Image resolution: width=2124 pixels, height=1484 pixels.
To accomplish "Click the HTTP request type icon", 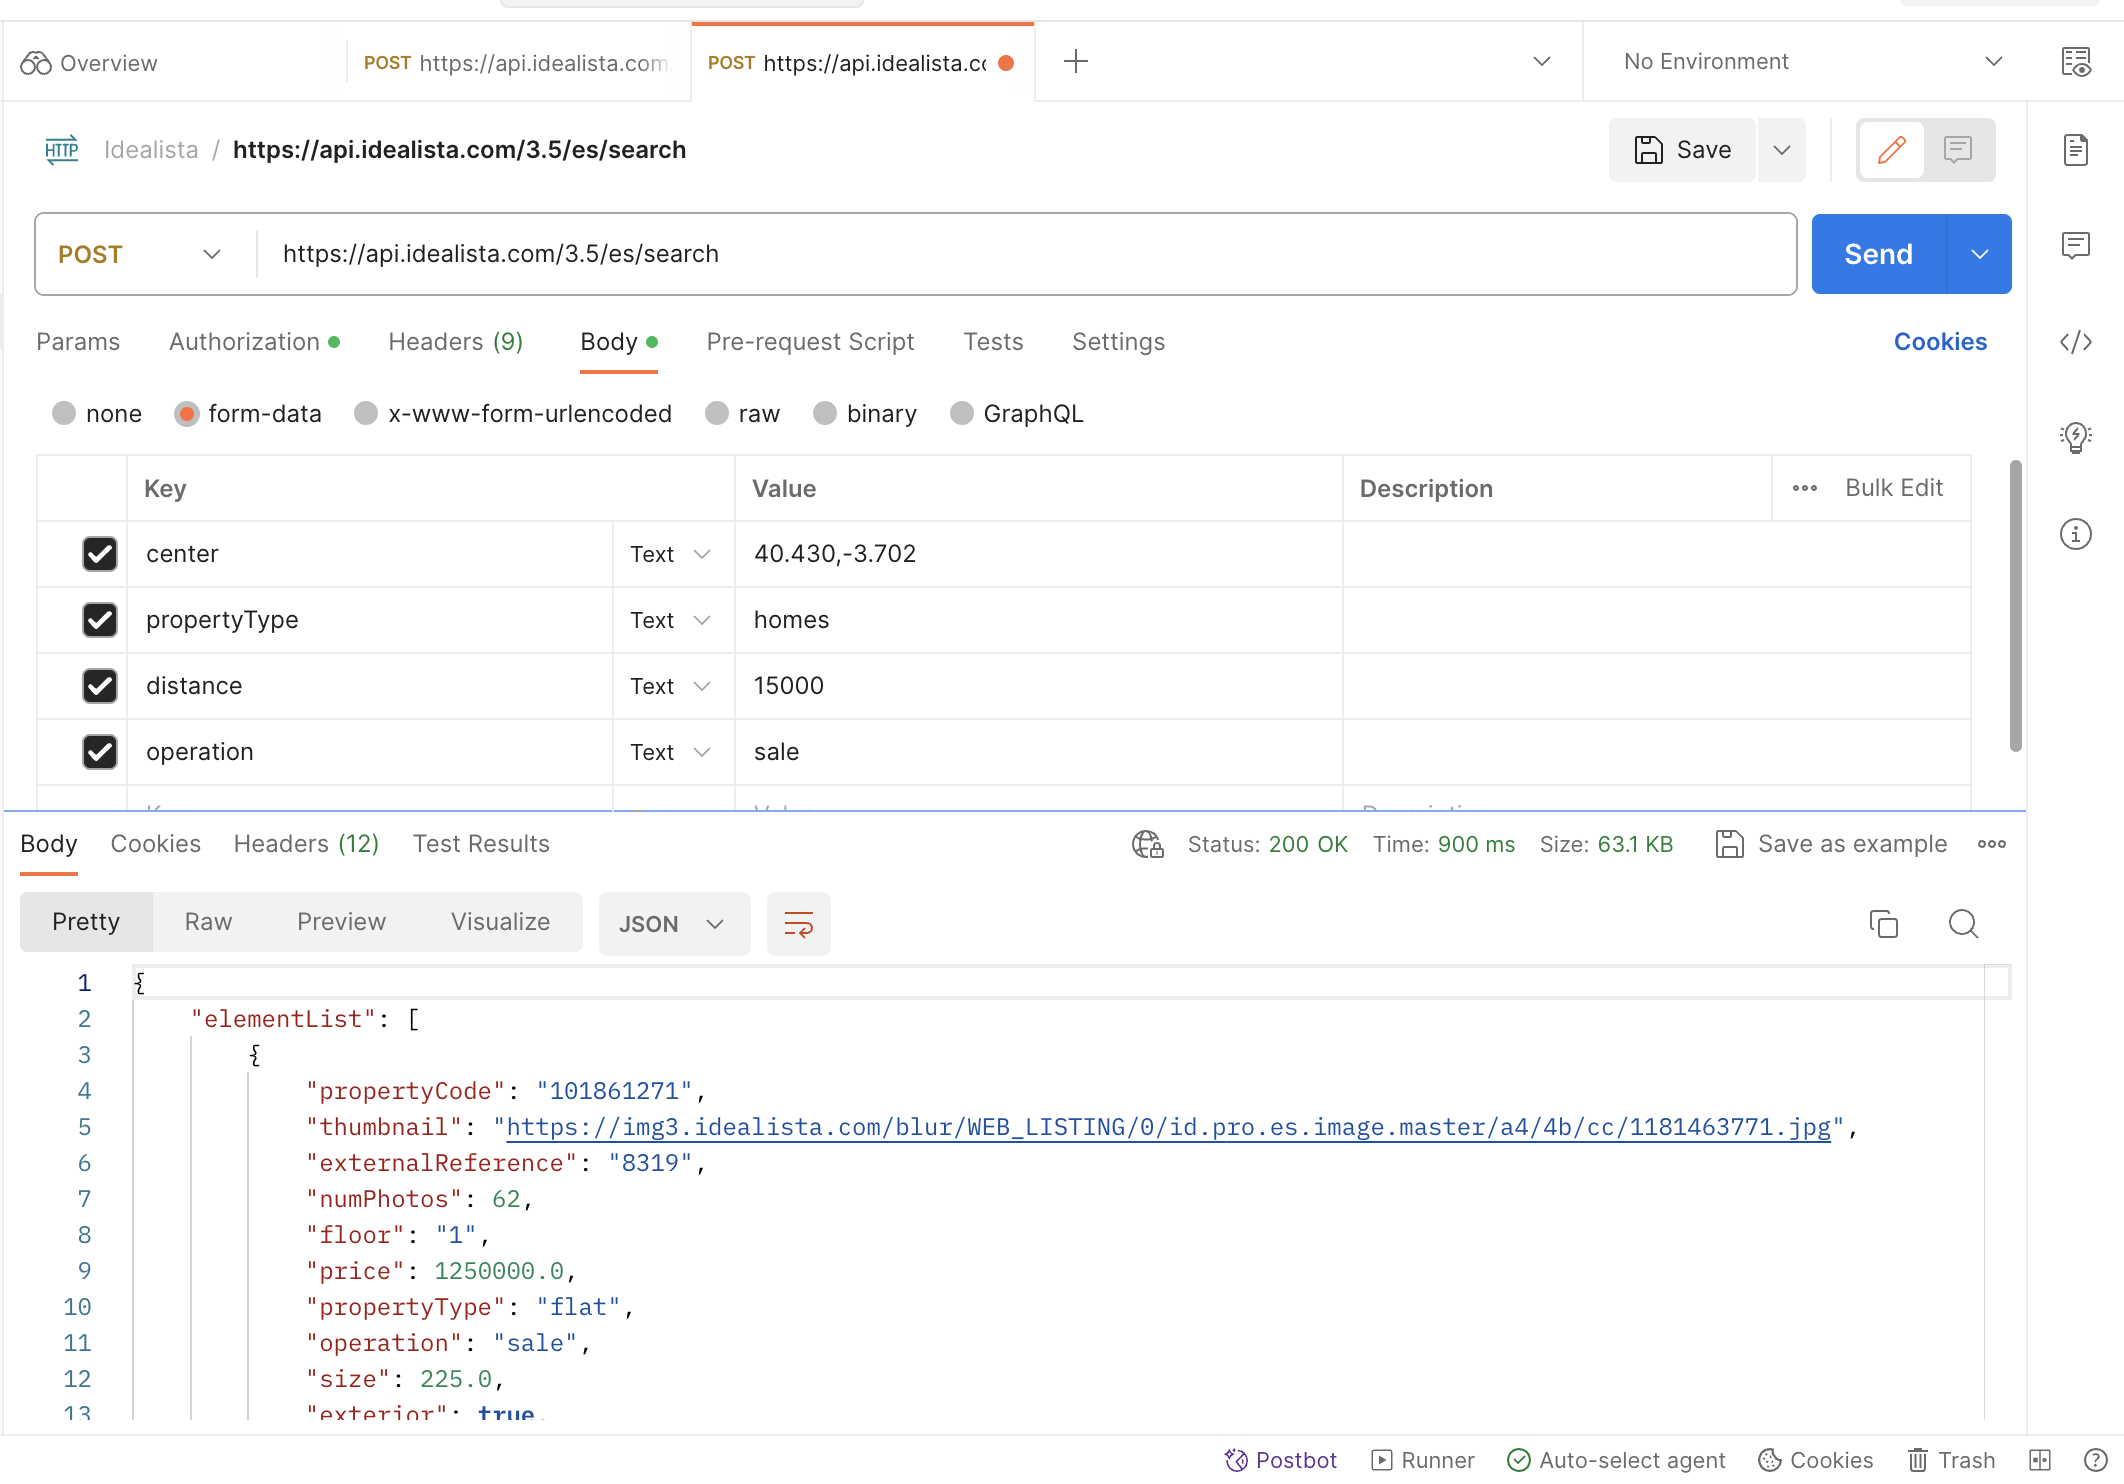I will tap(62, 150).
